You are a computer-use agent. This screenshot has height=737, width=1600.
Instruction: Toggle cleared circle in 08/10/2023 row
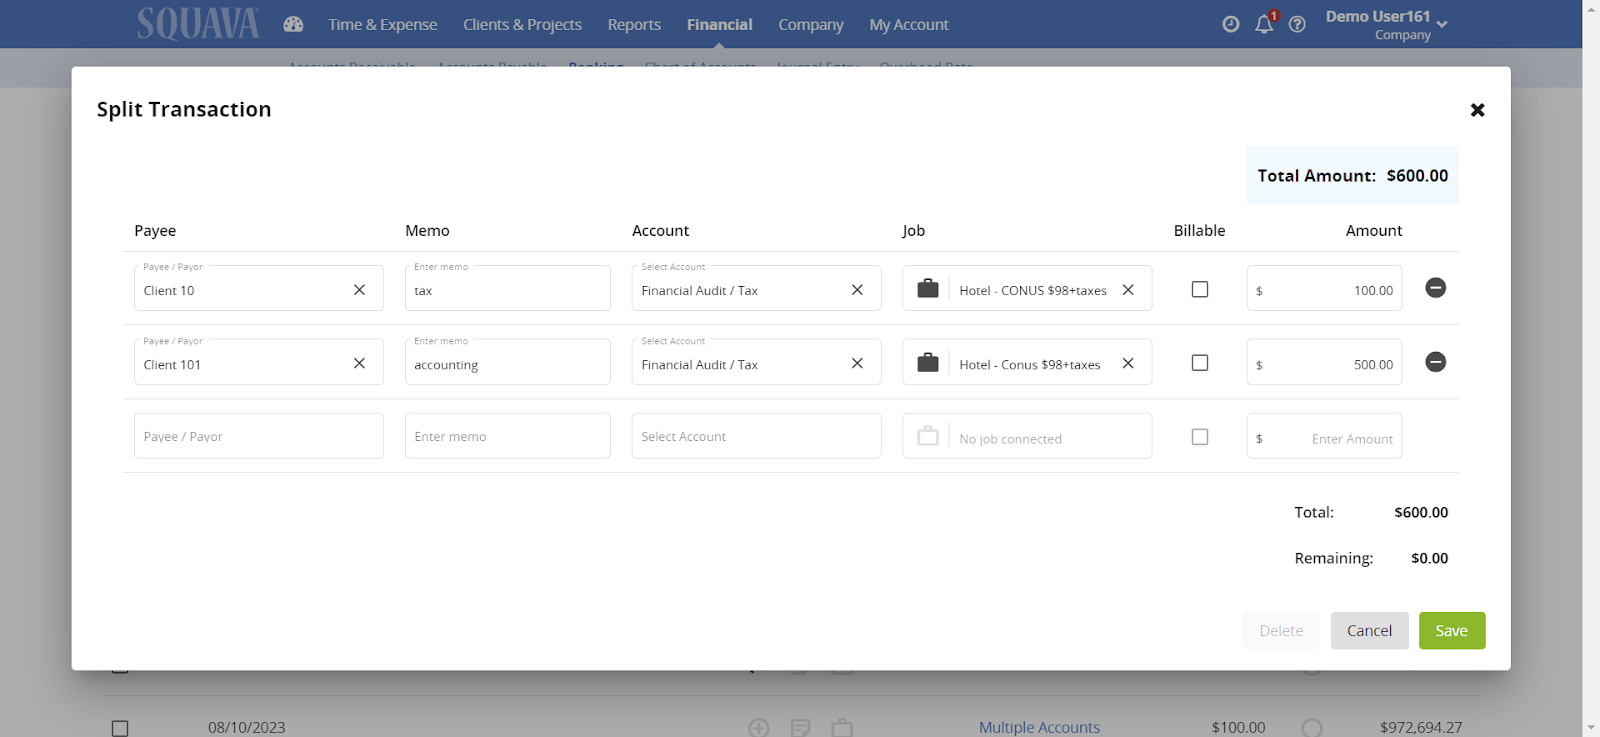click(x=1312, y=728)
